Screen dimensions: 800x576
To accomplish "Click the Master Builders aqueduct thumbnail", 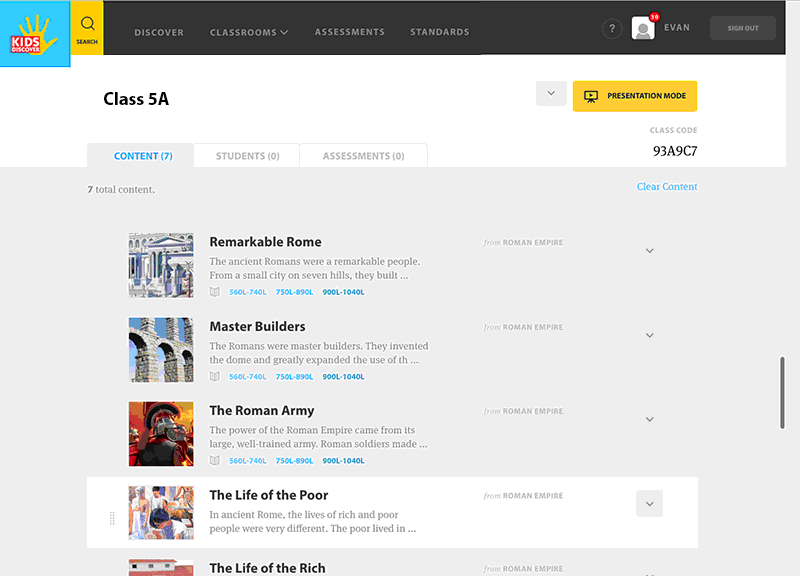I will tap(160, 349).
